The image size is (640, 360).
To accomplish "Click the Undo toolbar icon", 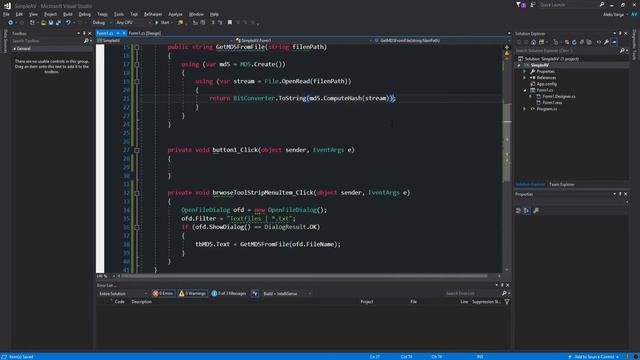I will [68, 22].
